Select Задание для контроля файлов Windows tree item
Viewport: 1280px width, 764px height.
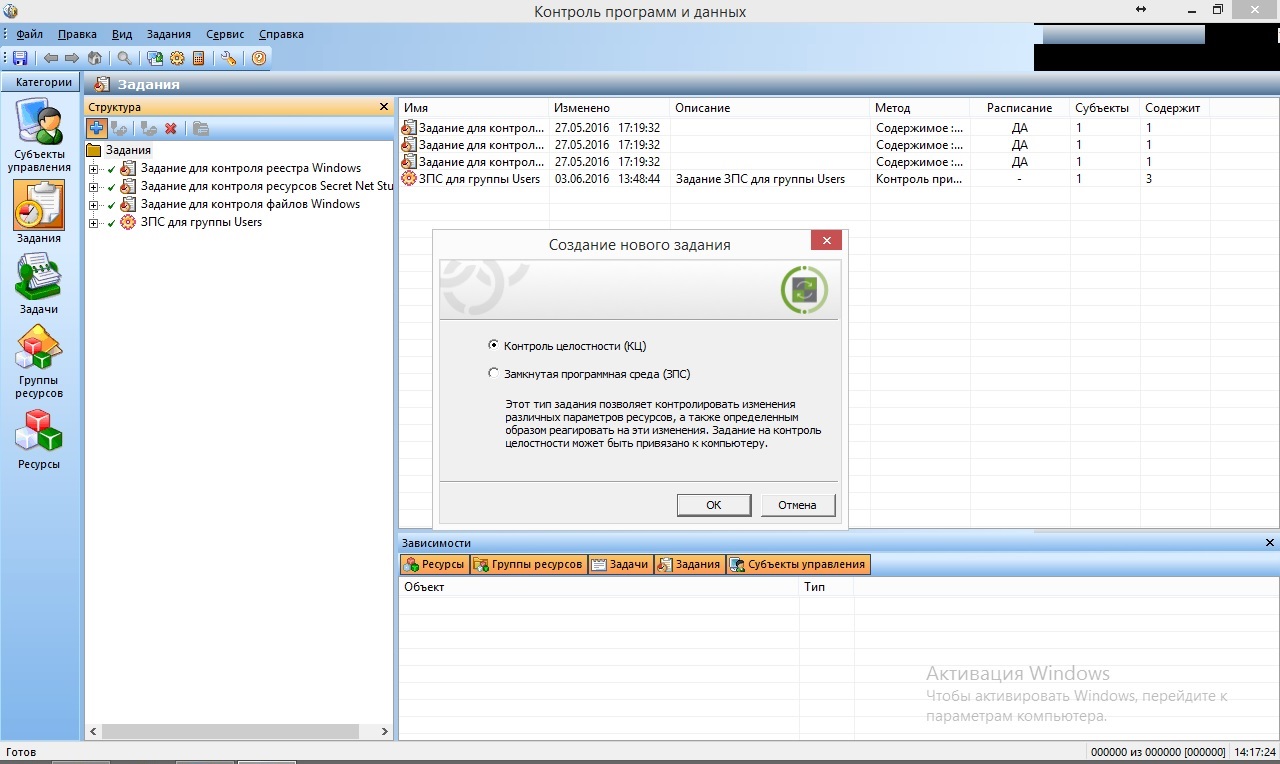point(250,204)
